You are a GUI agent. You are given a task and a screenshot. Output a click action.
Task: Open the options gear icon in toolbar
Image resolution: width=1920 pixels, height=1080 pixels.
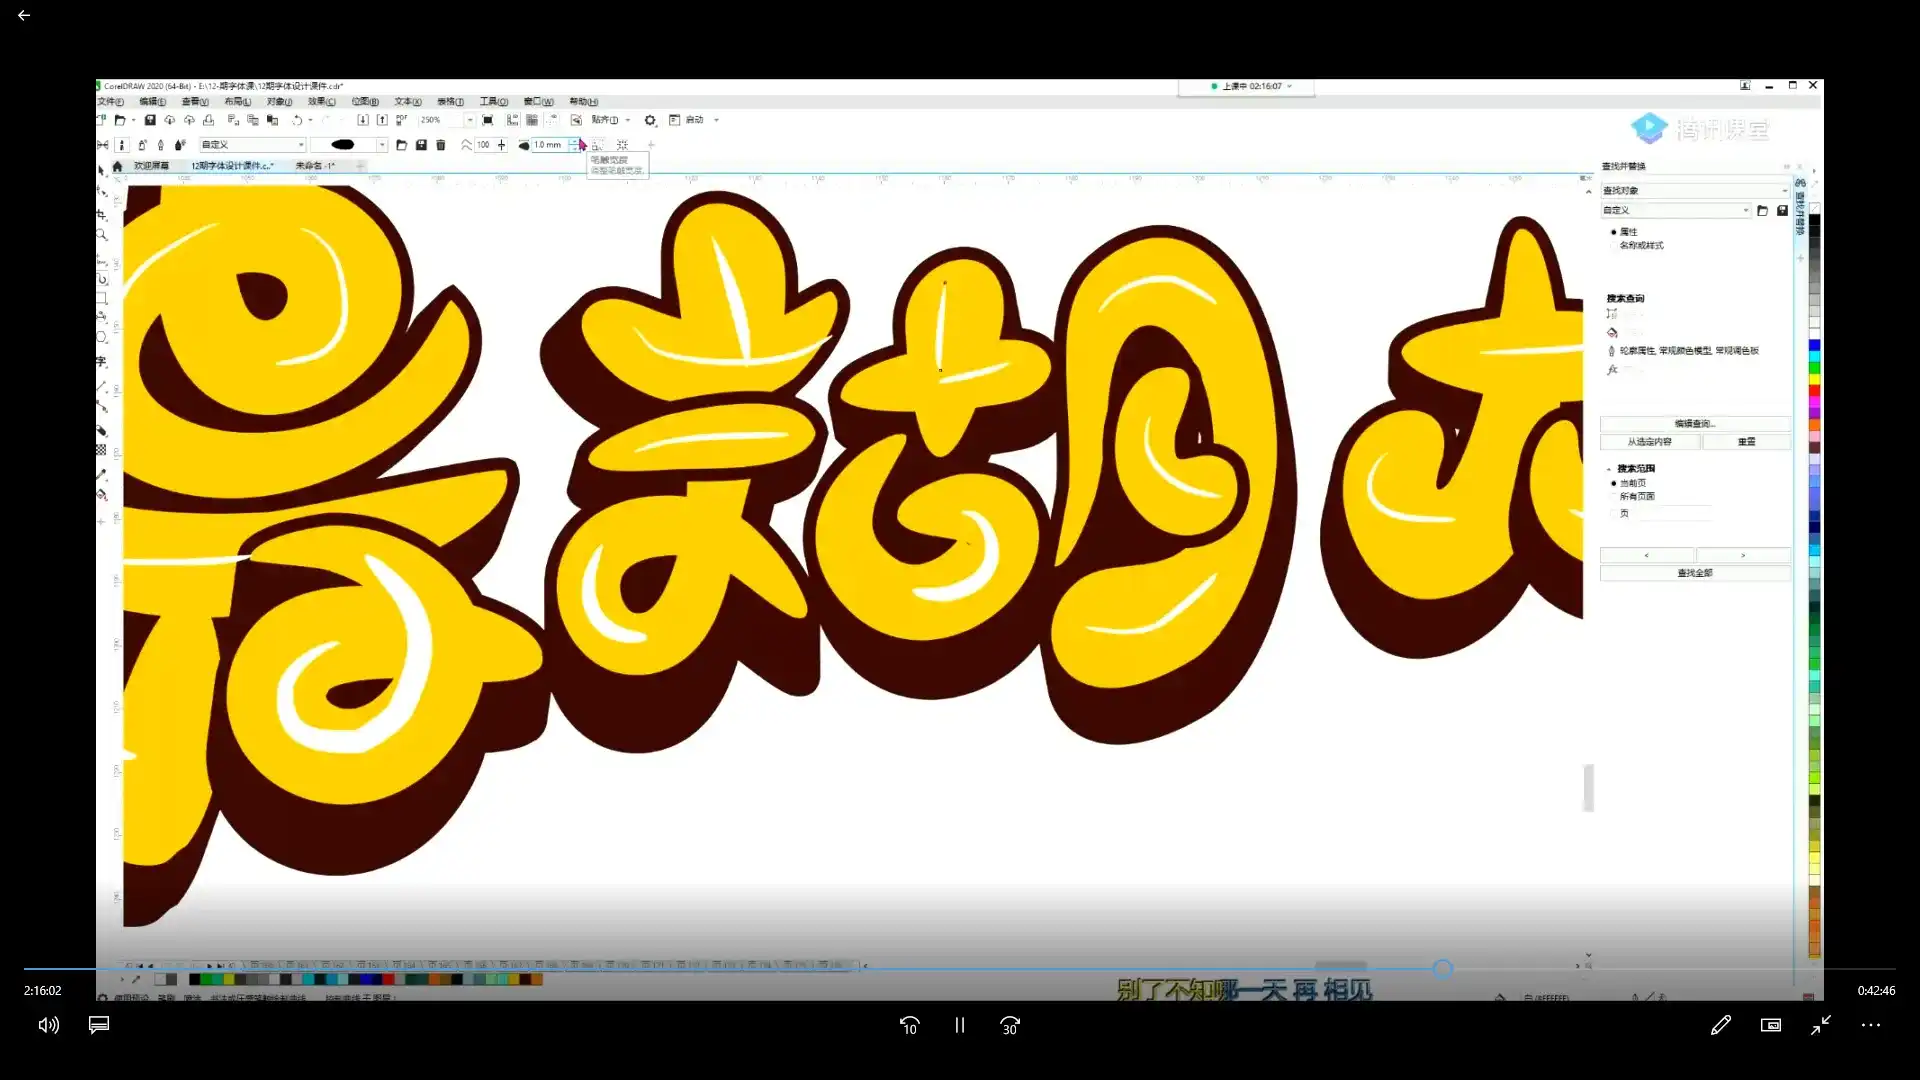click(650, 120)
